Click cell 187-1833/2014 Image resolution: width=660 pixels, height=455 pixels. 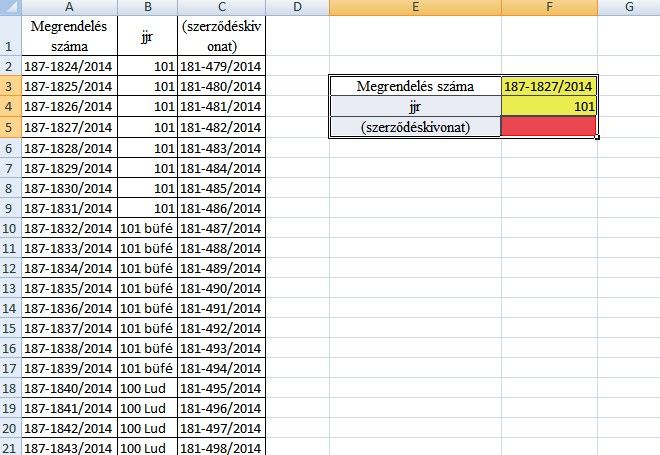pyautogui.click(x=69, y=248)
